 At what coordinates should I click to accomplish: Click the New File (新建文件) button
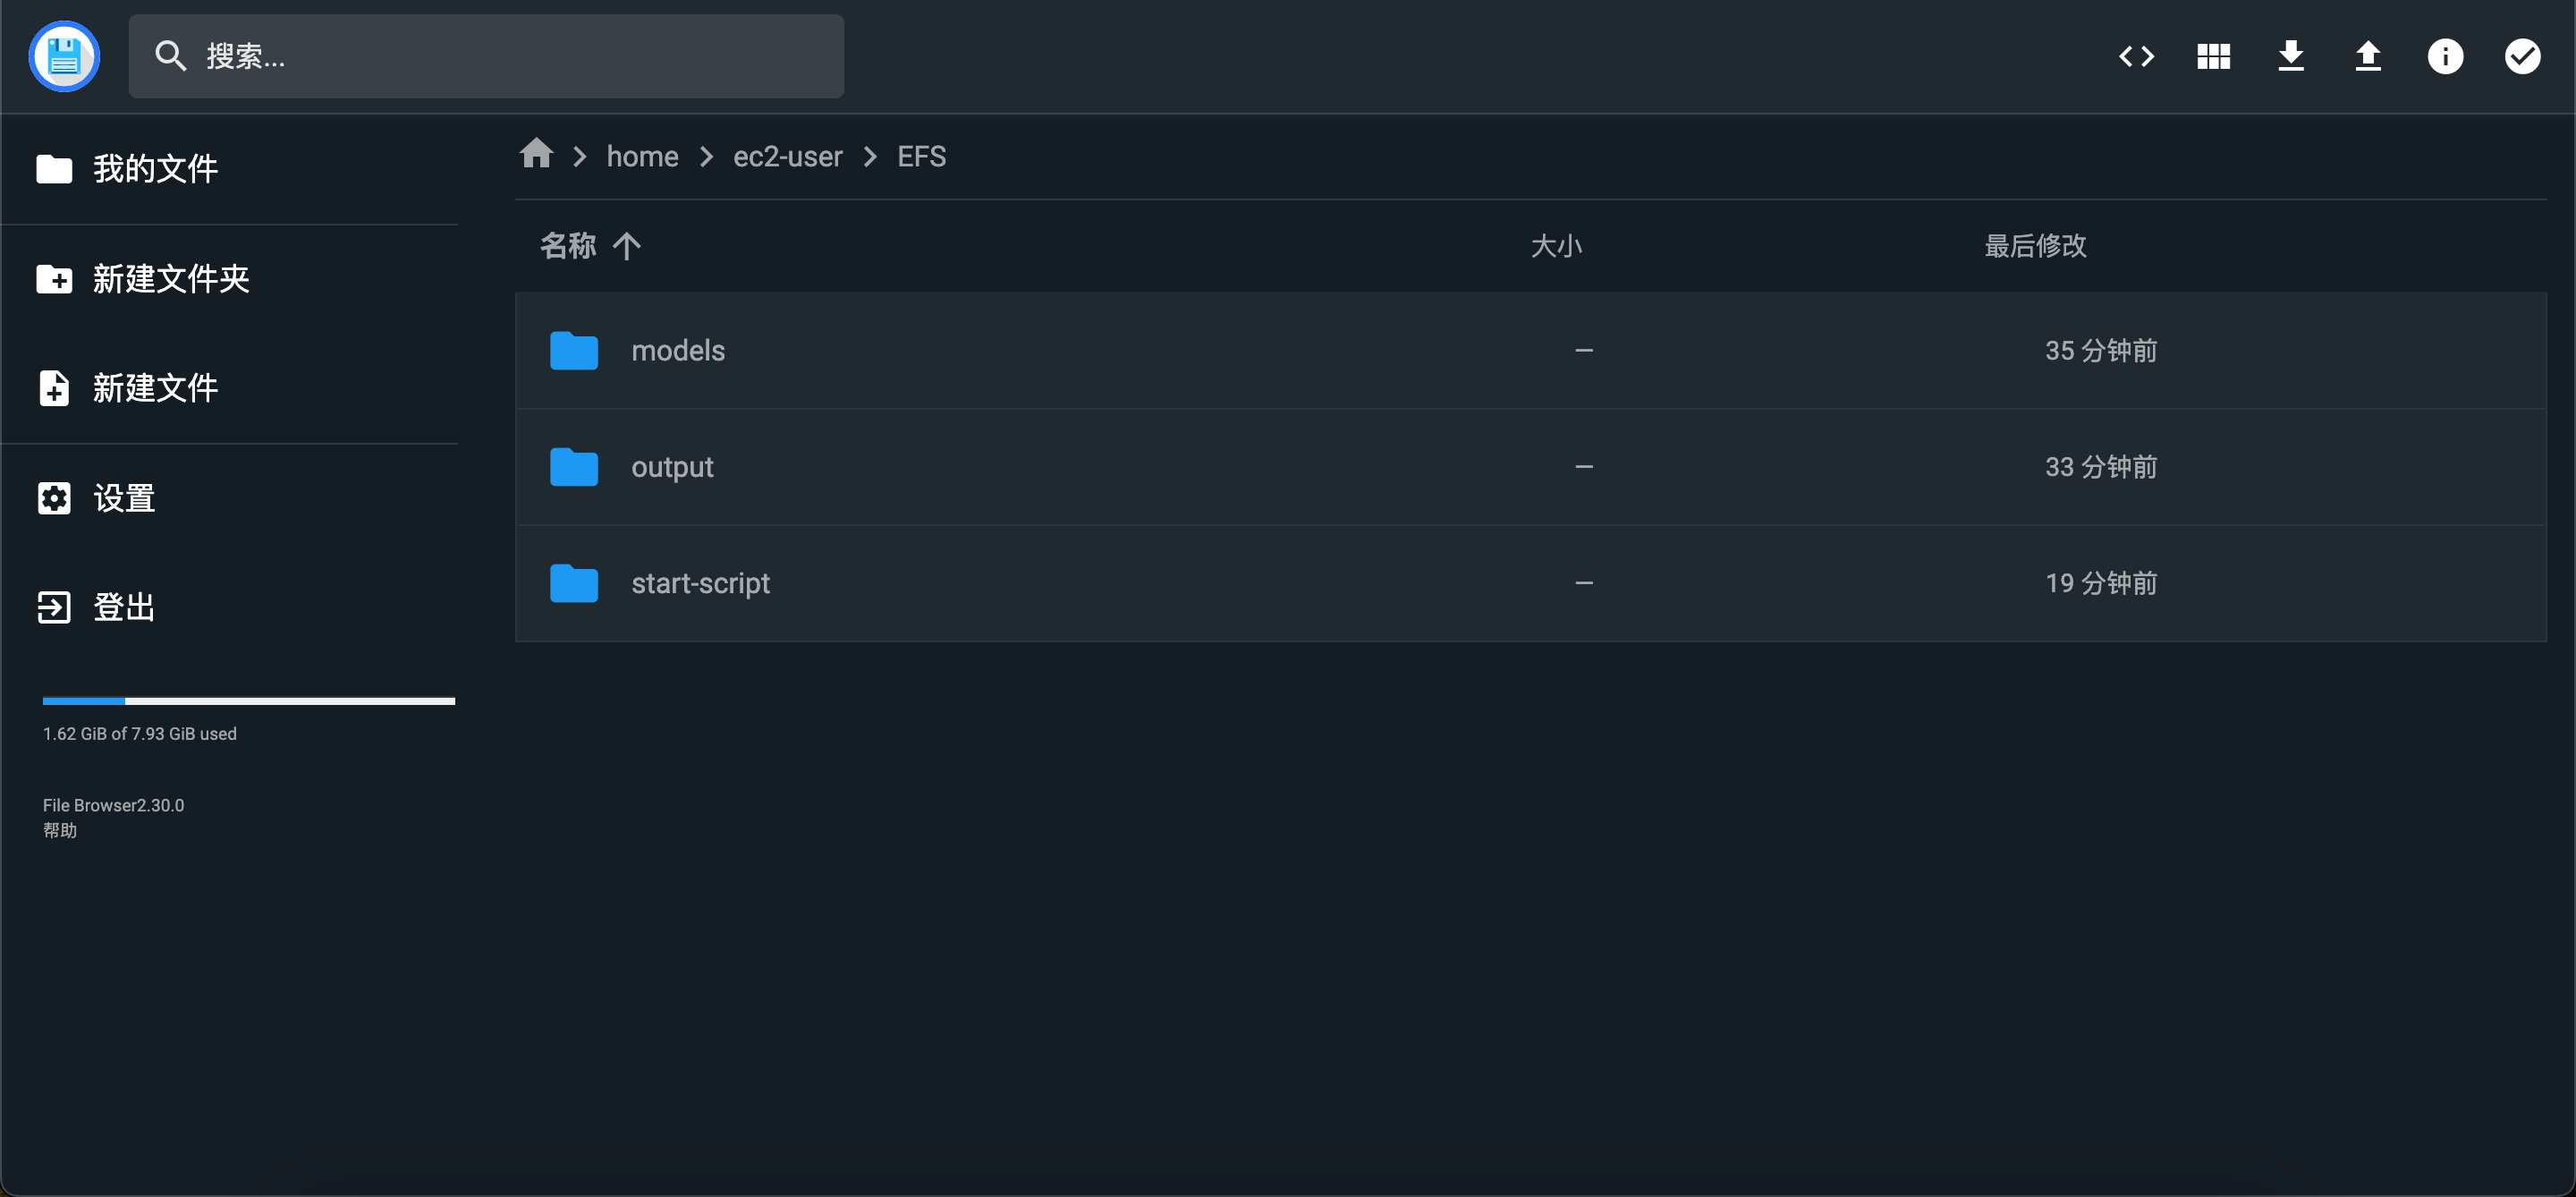click(229, 388)
